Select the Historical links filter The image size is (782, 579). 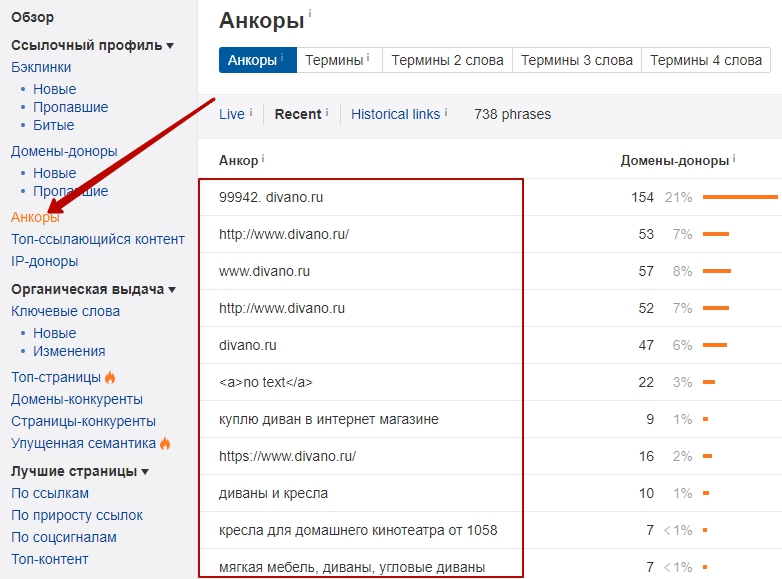395,114
